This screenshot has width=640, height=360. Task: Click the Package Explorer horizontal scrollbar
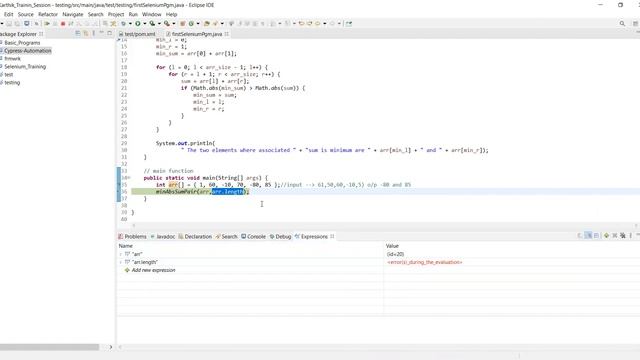pyautogui.click(x=49, y=347)
